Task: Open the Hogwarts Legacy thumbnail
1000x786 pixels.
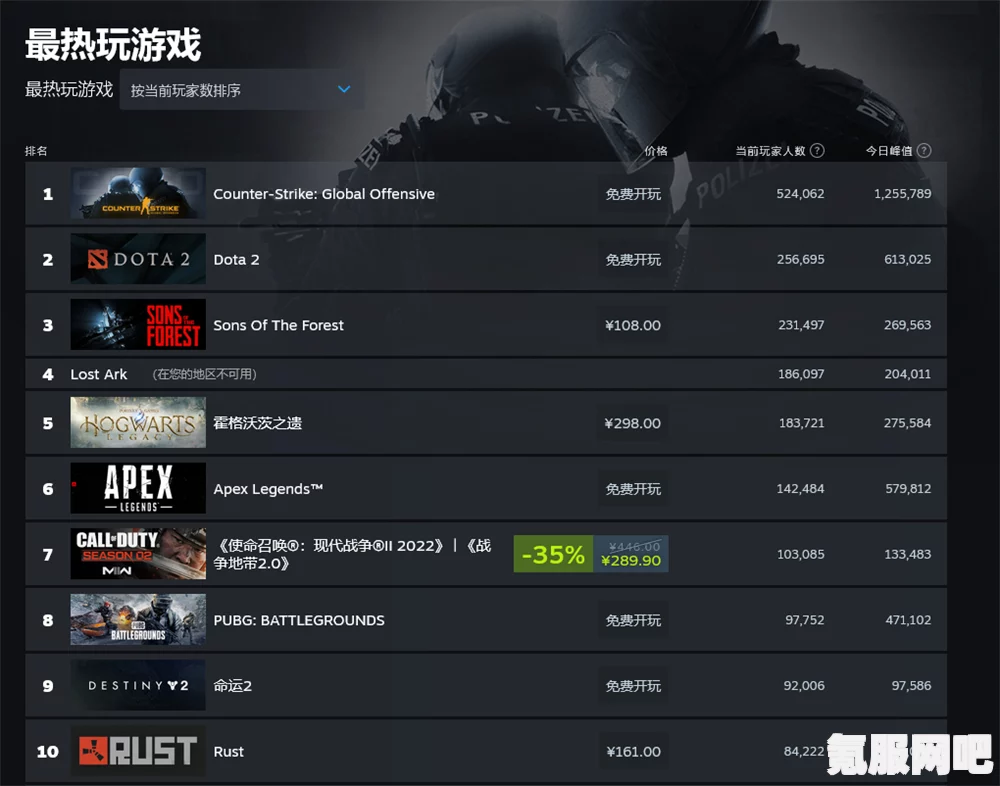Action: click(x=138, y=423)
